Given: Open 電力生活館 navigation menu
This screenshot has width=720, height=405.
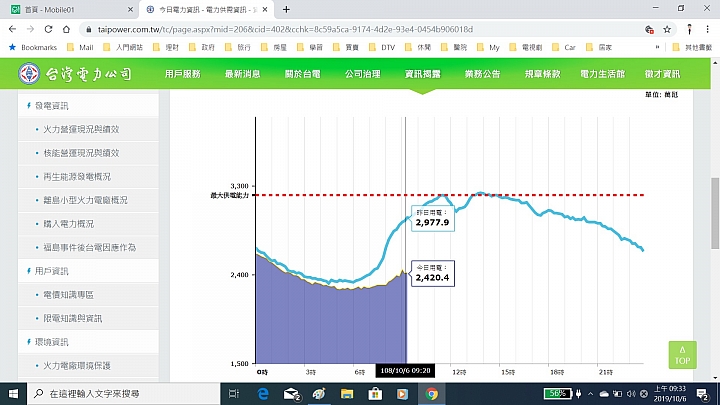Looking at the screenshot, I should coord(602,74).
